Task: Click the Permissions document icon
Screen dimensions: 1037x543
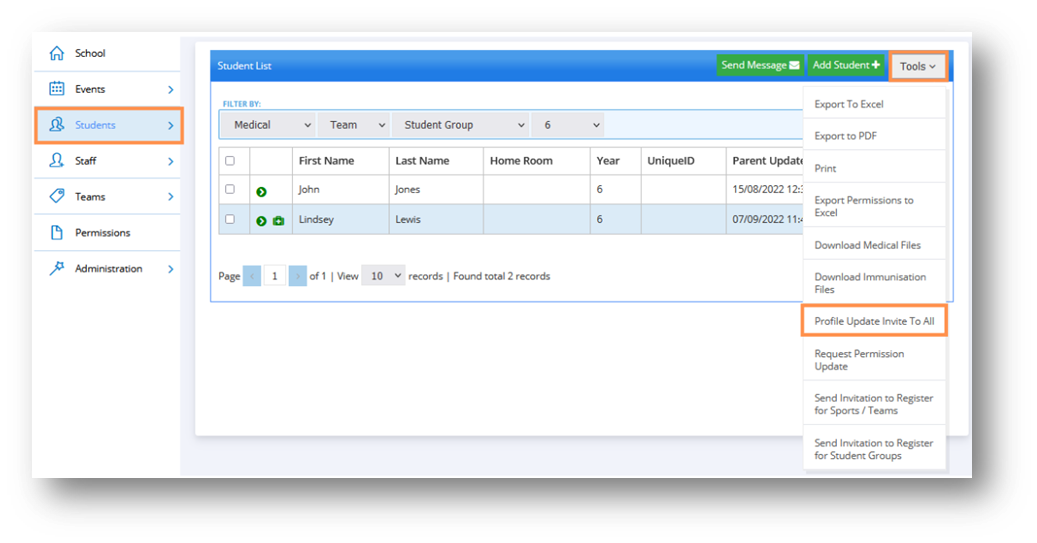Action: (57, 232)
